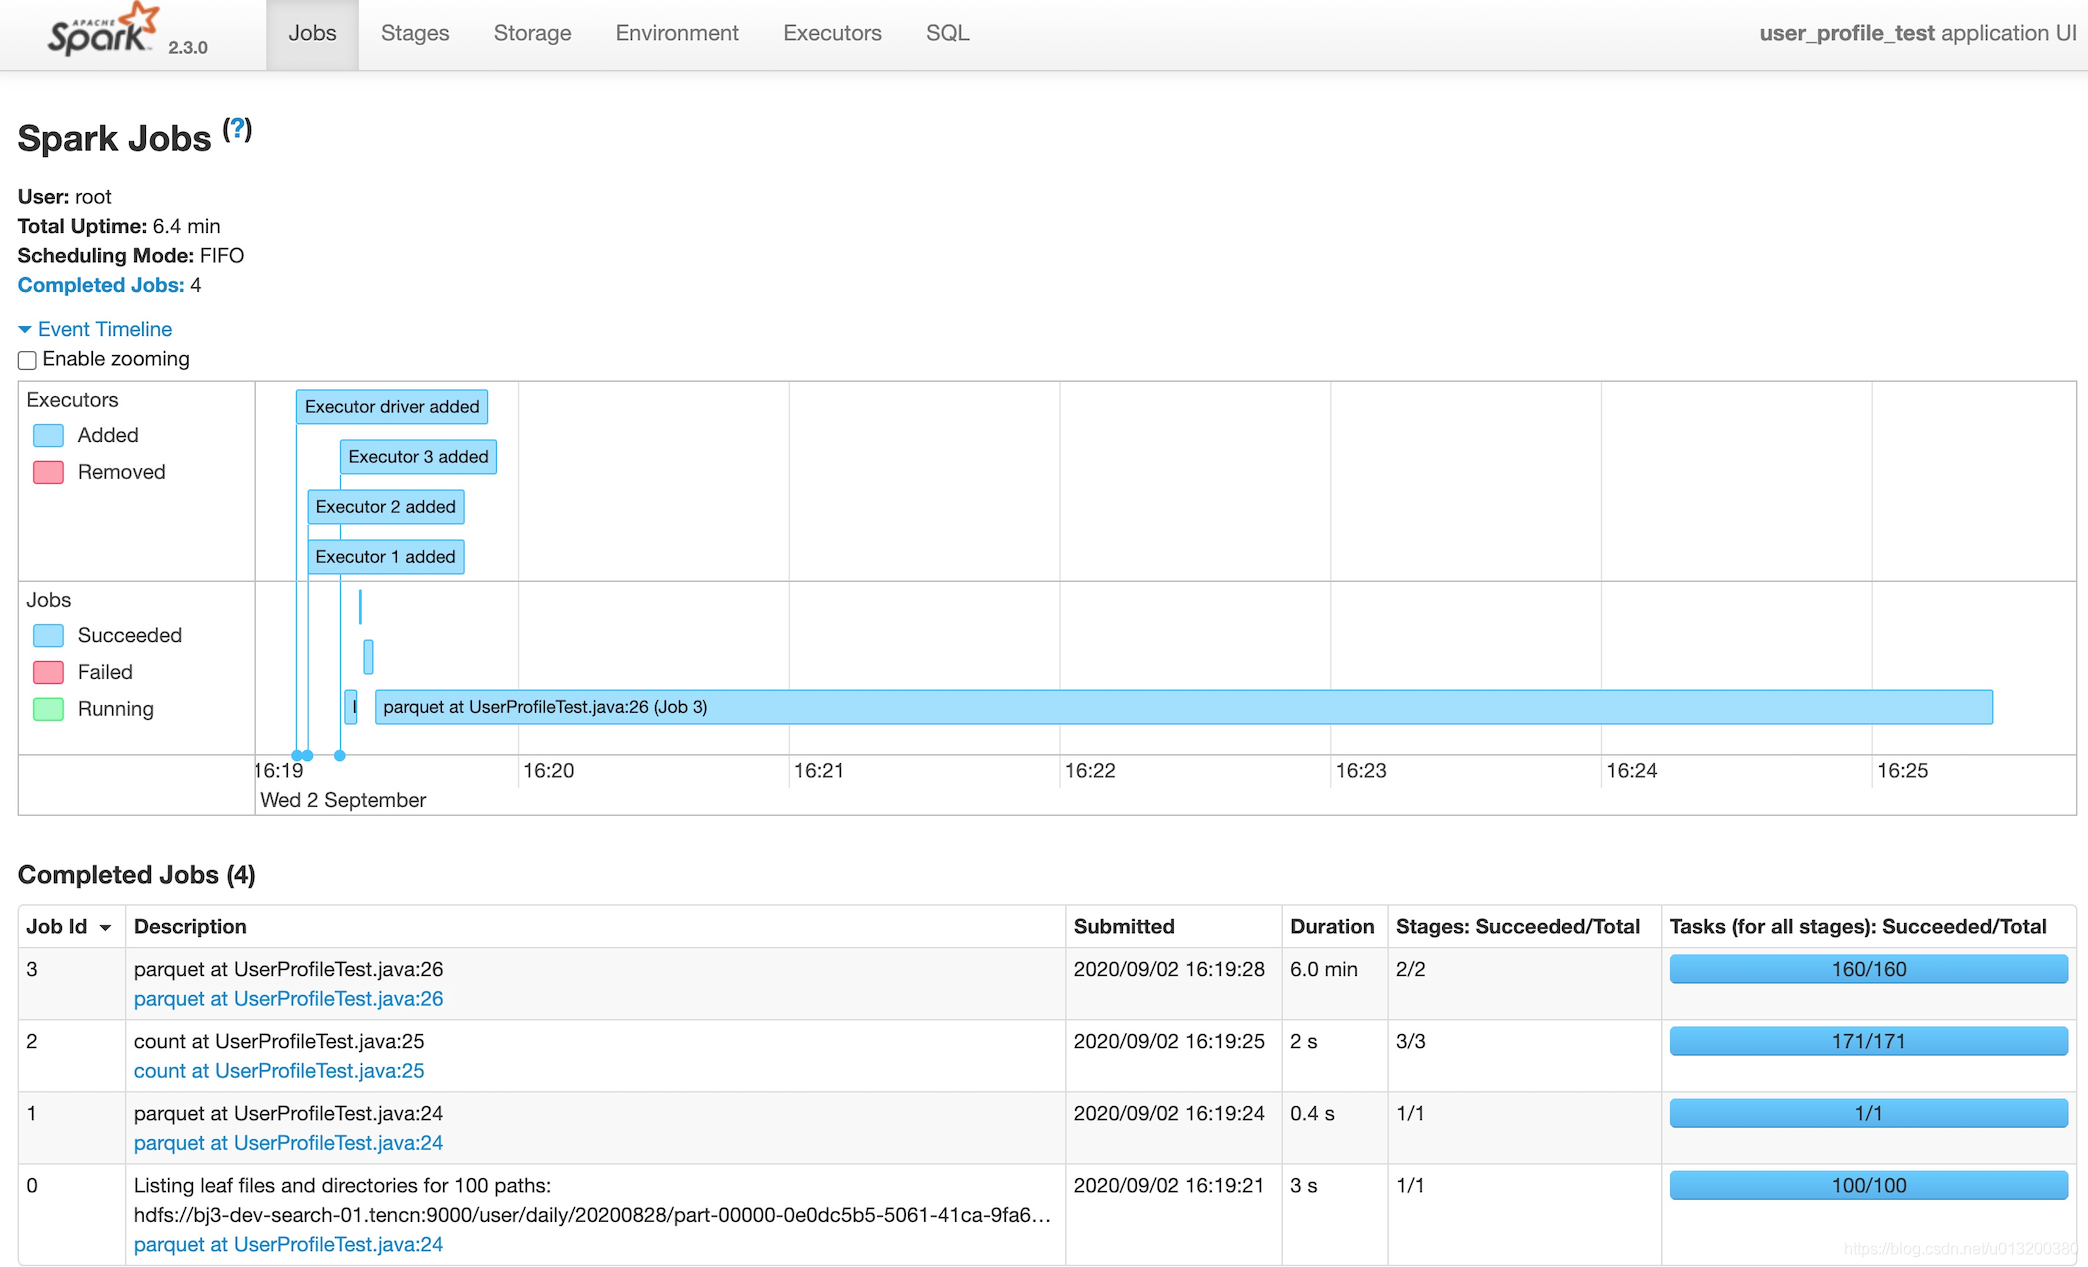Click the Apache Spark logo
The image size is (2088, 1267).
coord(103,31)
